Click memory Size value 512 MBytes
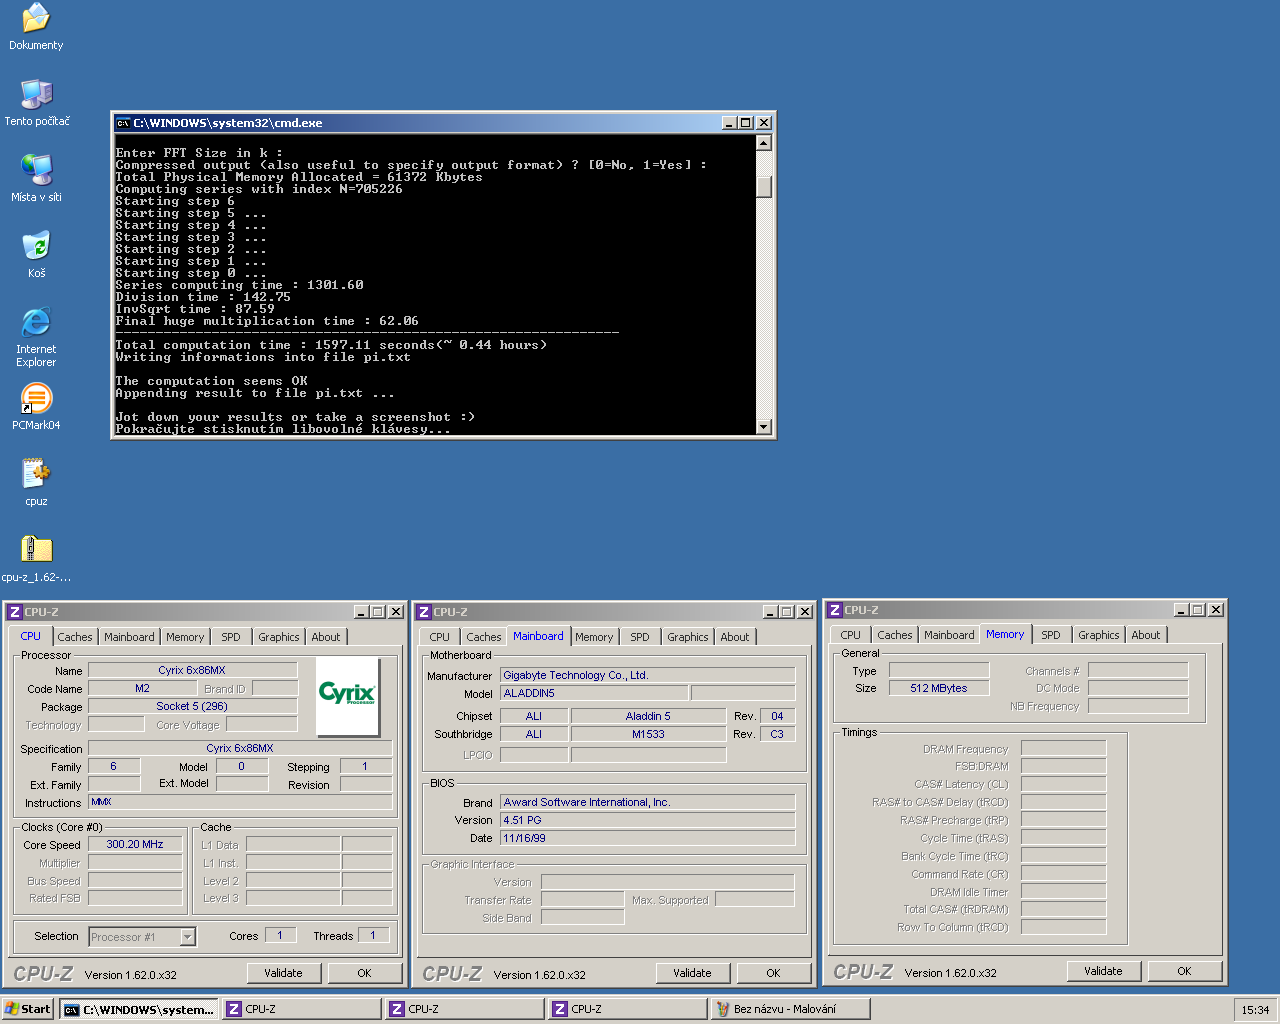 pos(939,688)
